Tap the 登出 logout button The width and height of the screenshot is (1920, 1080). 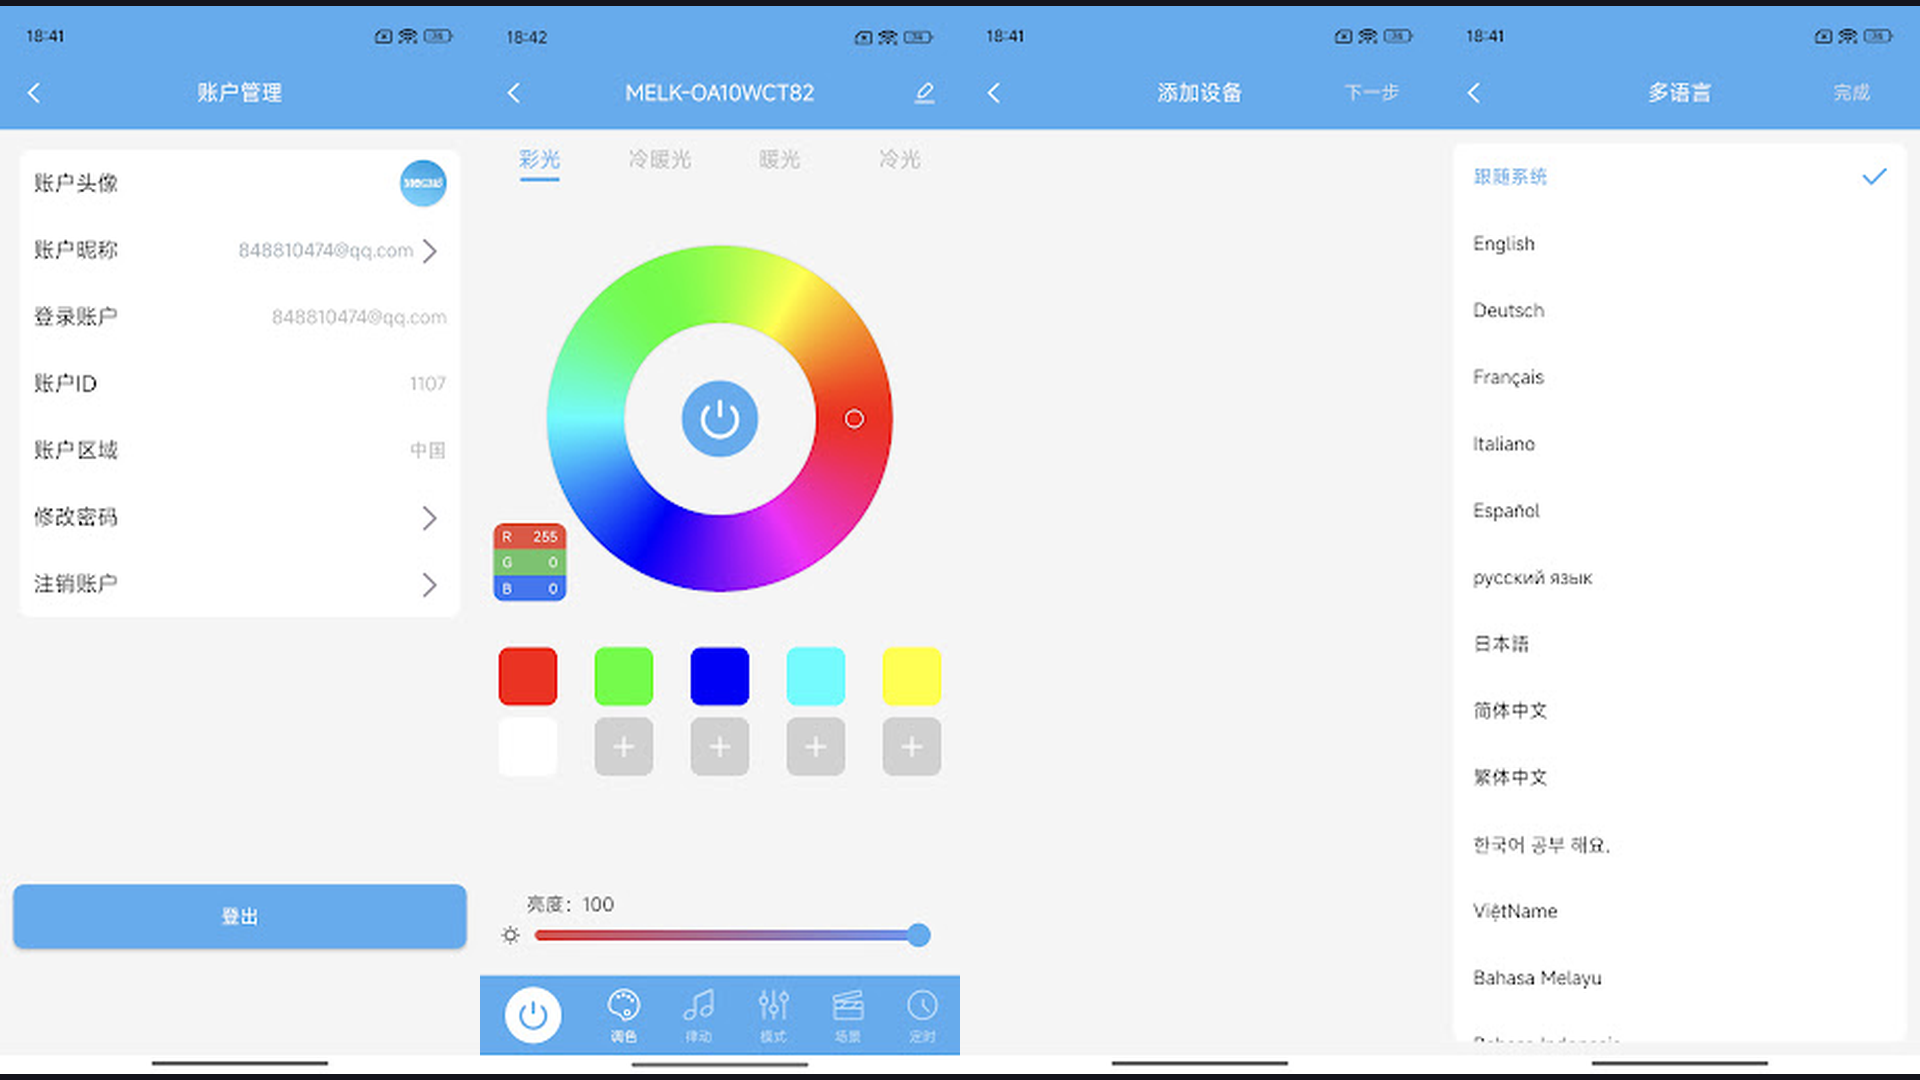pos(239,915)
